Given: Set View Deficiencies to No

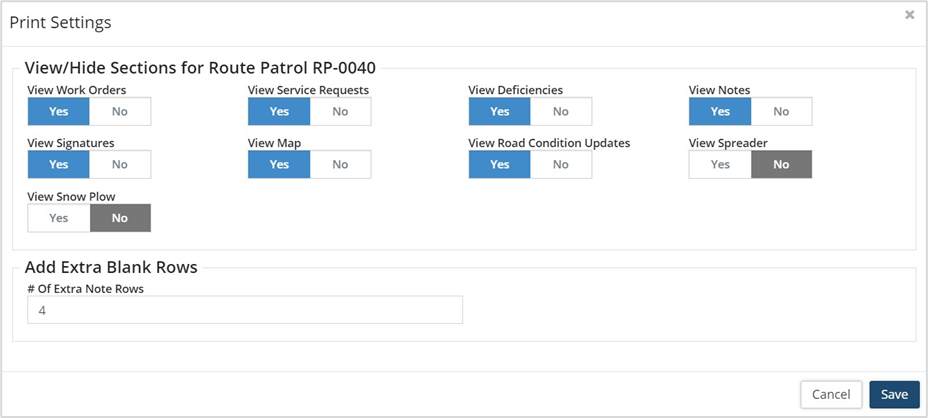Looking at the screenshot, I should click(561, 111).
